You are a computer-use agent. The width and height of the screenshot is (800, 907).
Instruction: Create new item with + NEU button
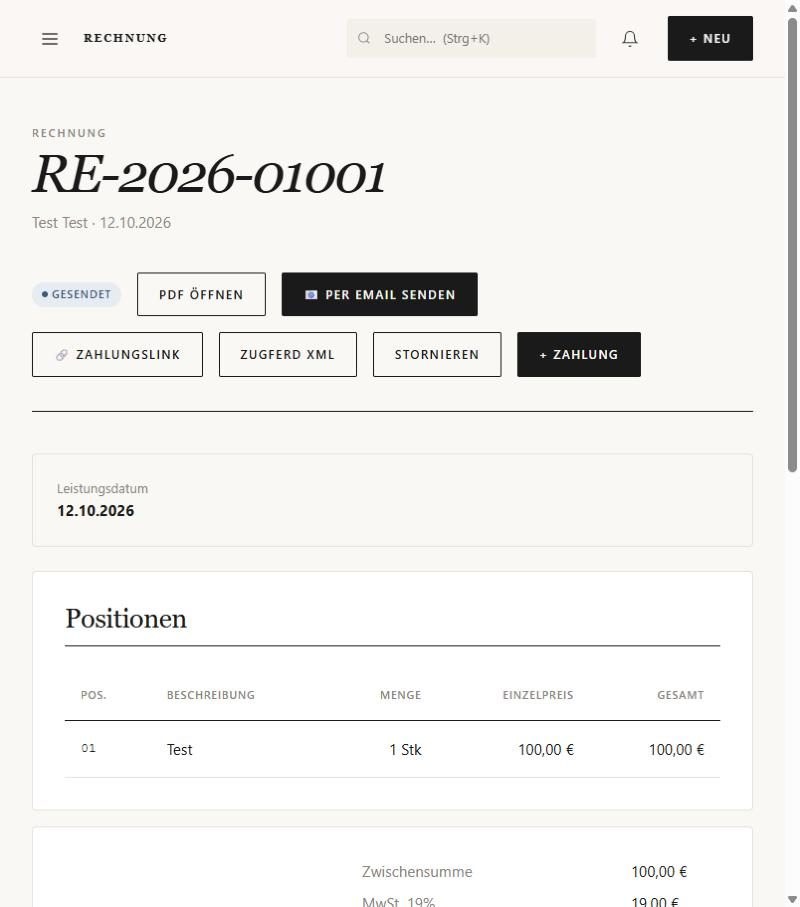(710, 38)
